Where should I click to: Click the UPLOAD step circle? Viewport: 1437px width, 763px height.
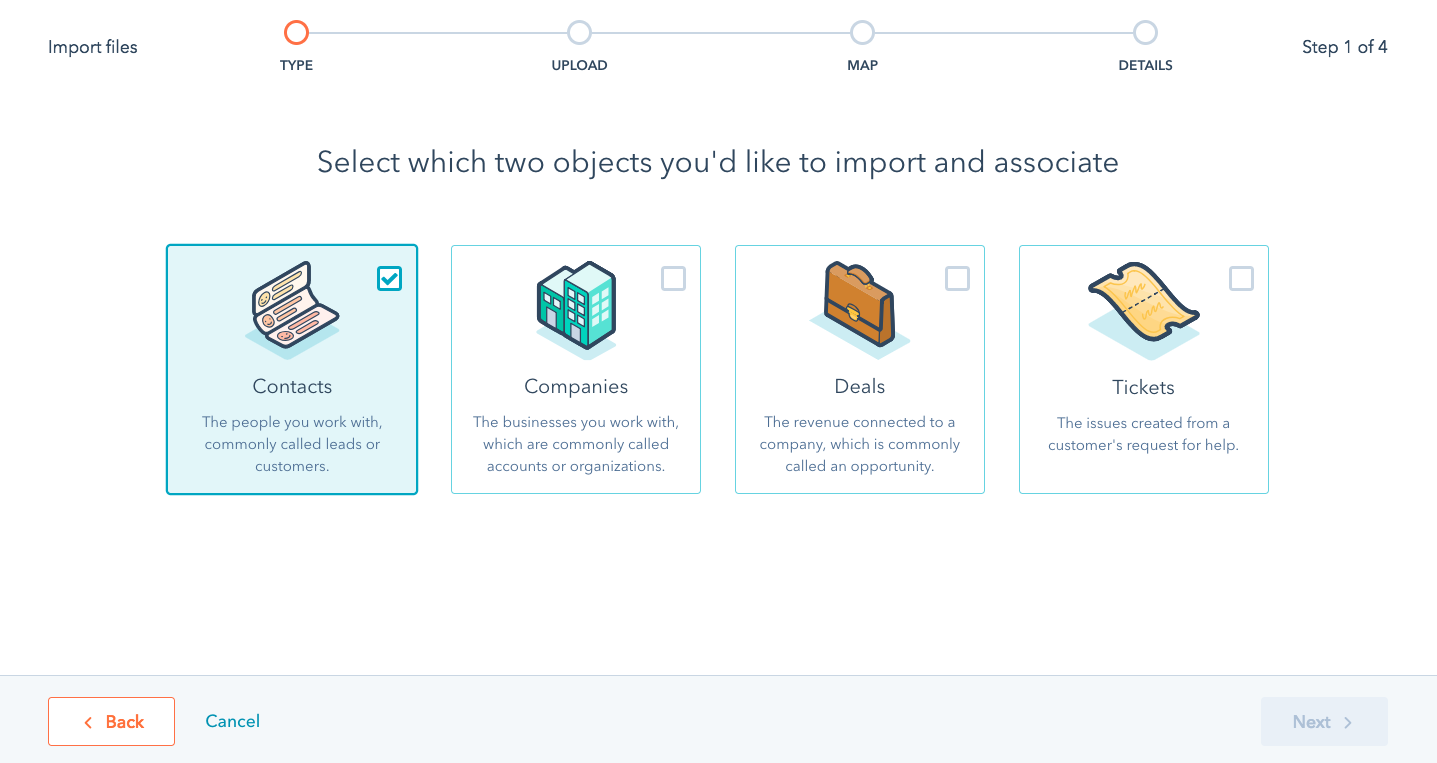(579, 32)
